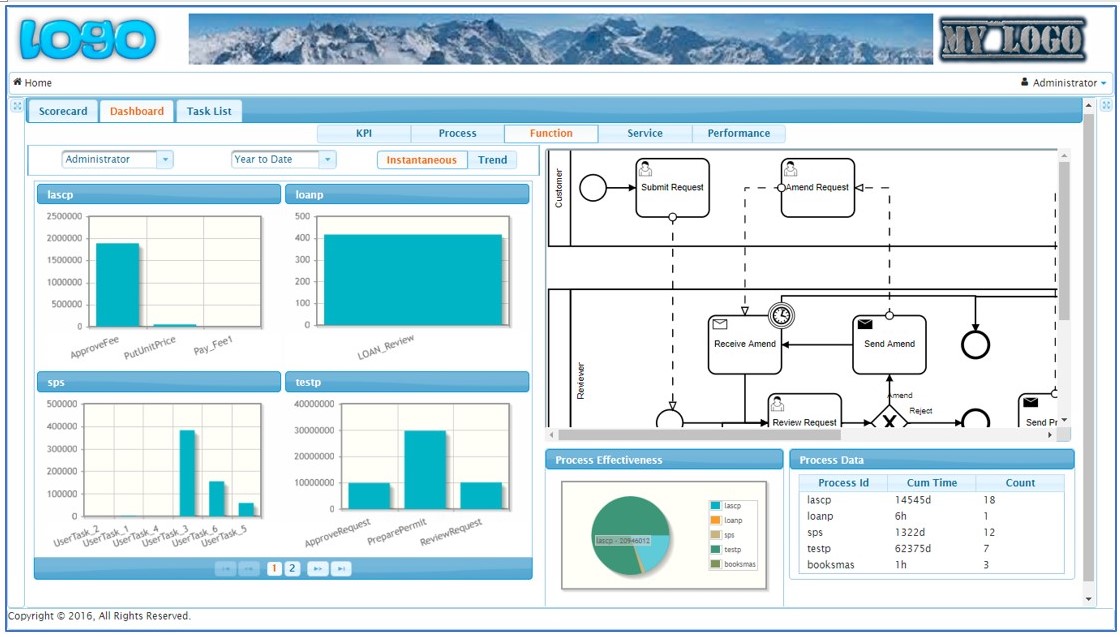Screen dimensions: 1120x637
Task: Click the LOAN_Review bar in loanp chart
Action: (413, 280)
